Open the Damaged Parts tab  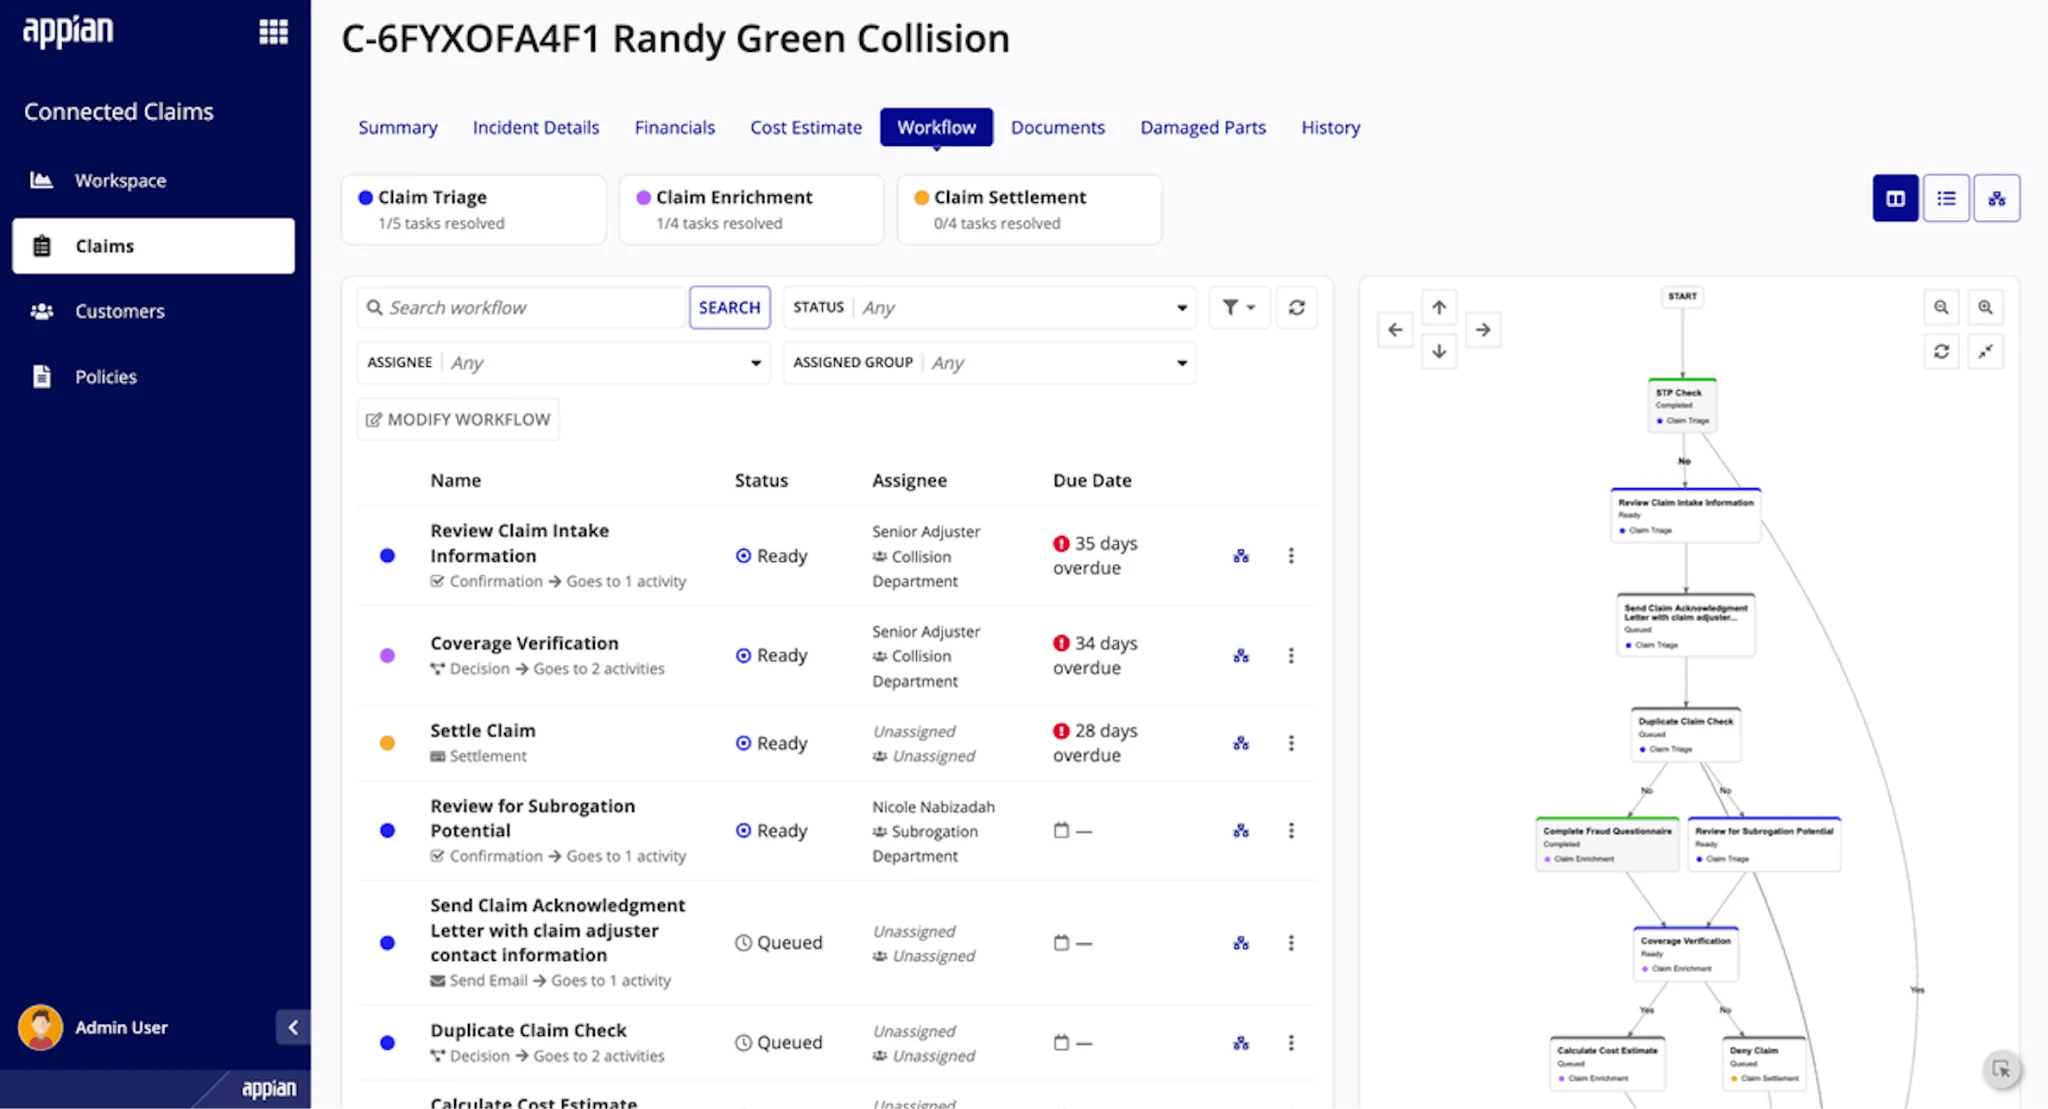pyautogui.click(x=1203, y=127)
